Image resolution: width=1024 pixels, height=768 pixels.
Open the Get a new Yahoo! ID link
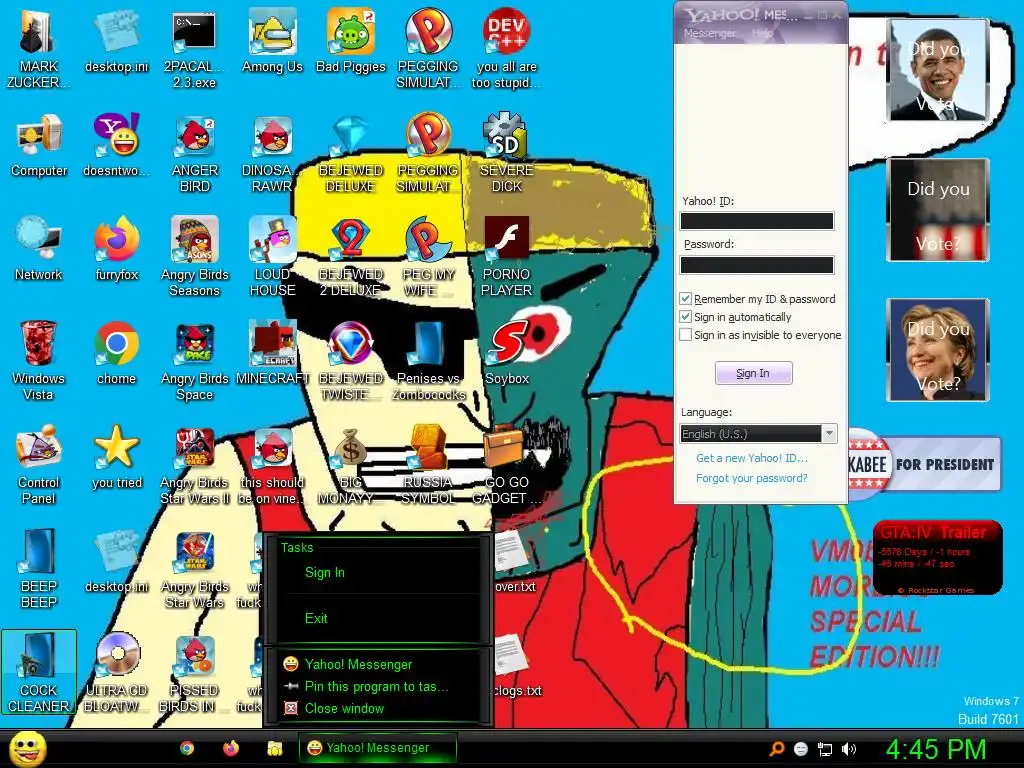pyautogui.click(x=752, y=458)
